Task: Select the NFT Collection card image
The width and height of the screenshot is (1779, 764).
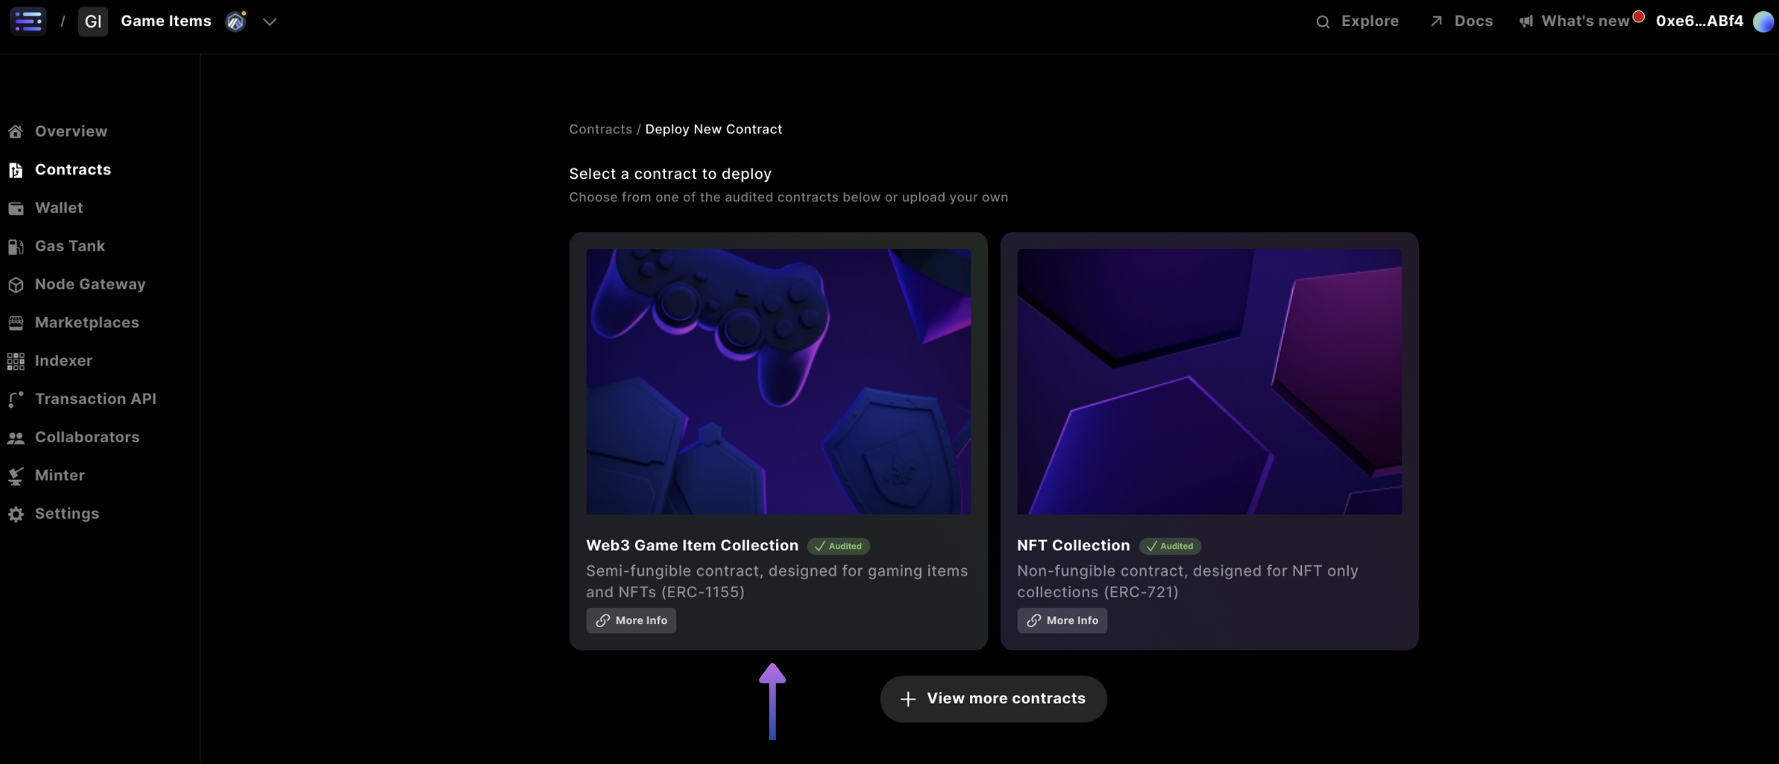Action: point(1209,382)
